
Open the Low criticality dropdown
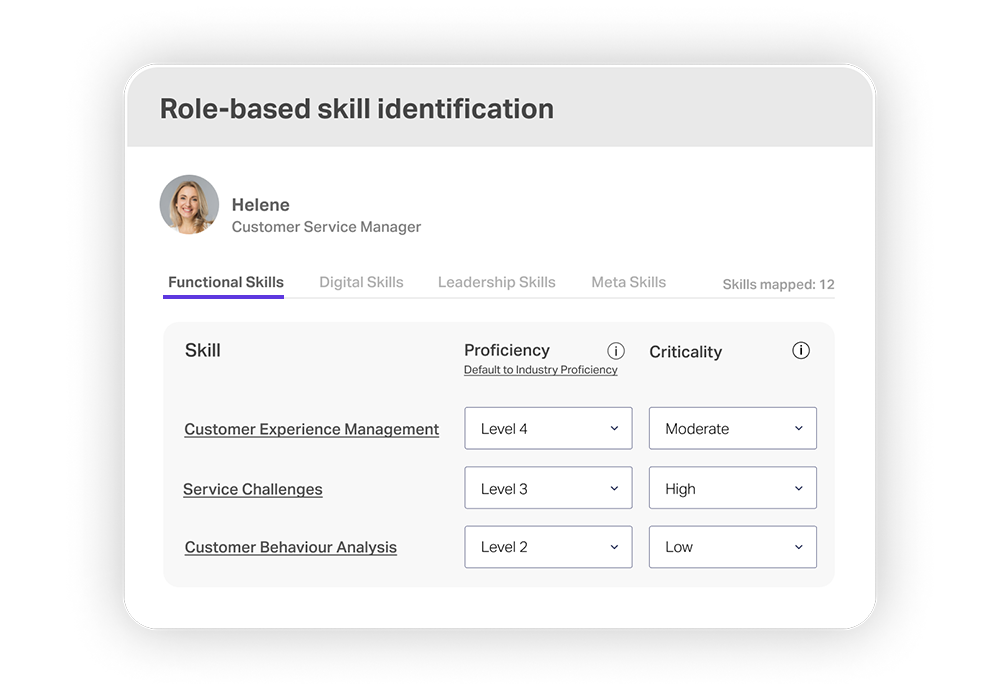click(732, 547)
